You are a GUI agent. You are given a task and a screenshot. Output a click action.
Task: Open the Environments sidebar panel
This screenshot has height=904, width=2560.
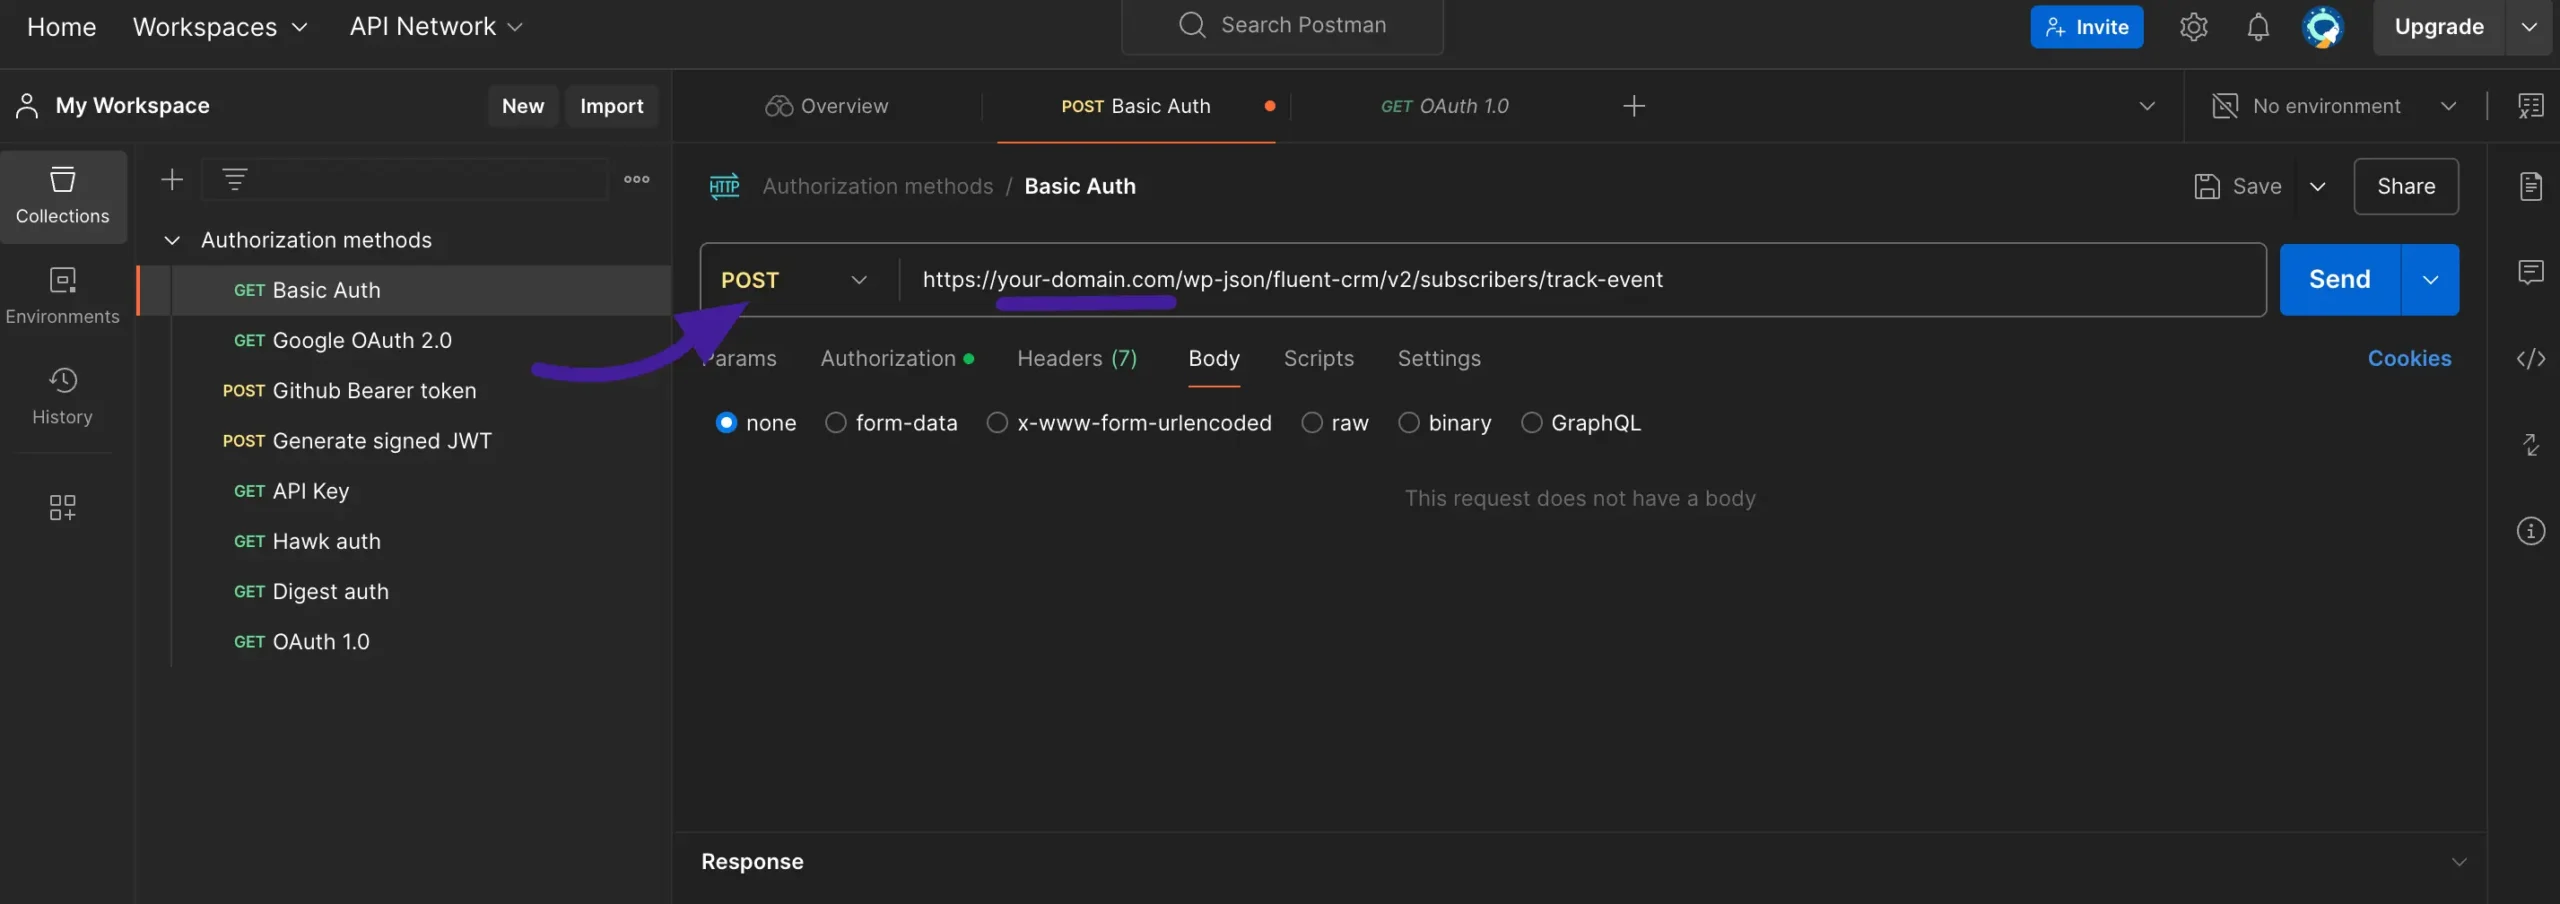click(63, 296)
